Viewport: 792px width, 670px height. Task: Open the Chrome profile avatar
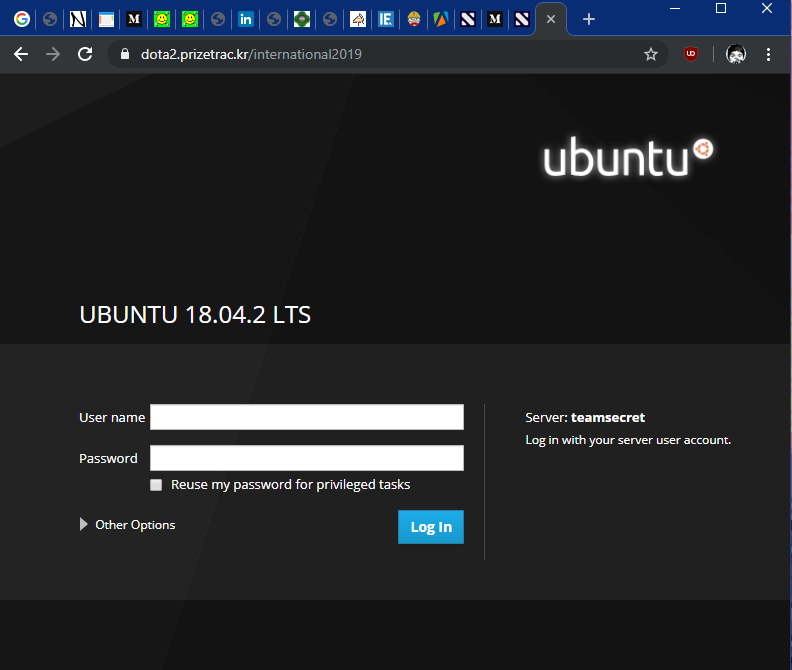pyautogui.click(x=735, y=54)
